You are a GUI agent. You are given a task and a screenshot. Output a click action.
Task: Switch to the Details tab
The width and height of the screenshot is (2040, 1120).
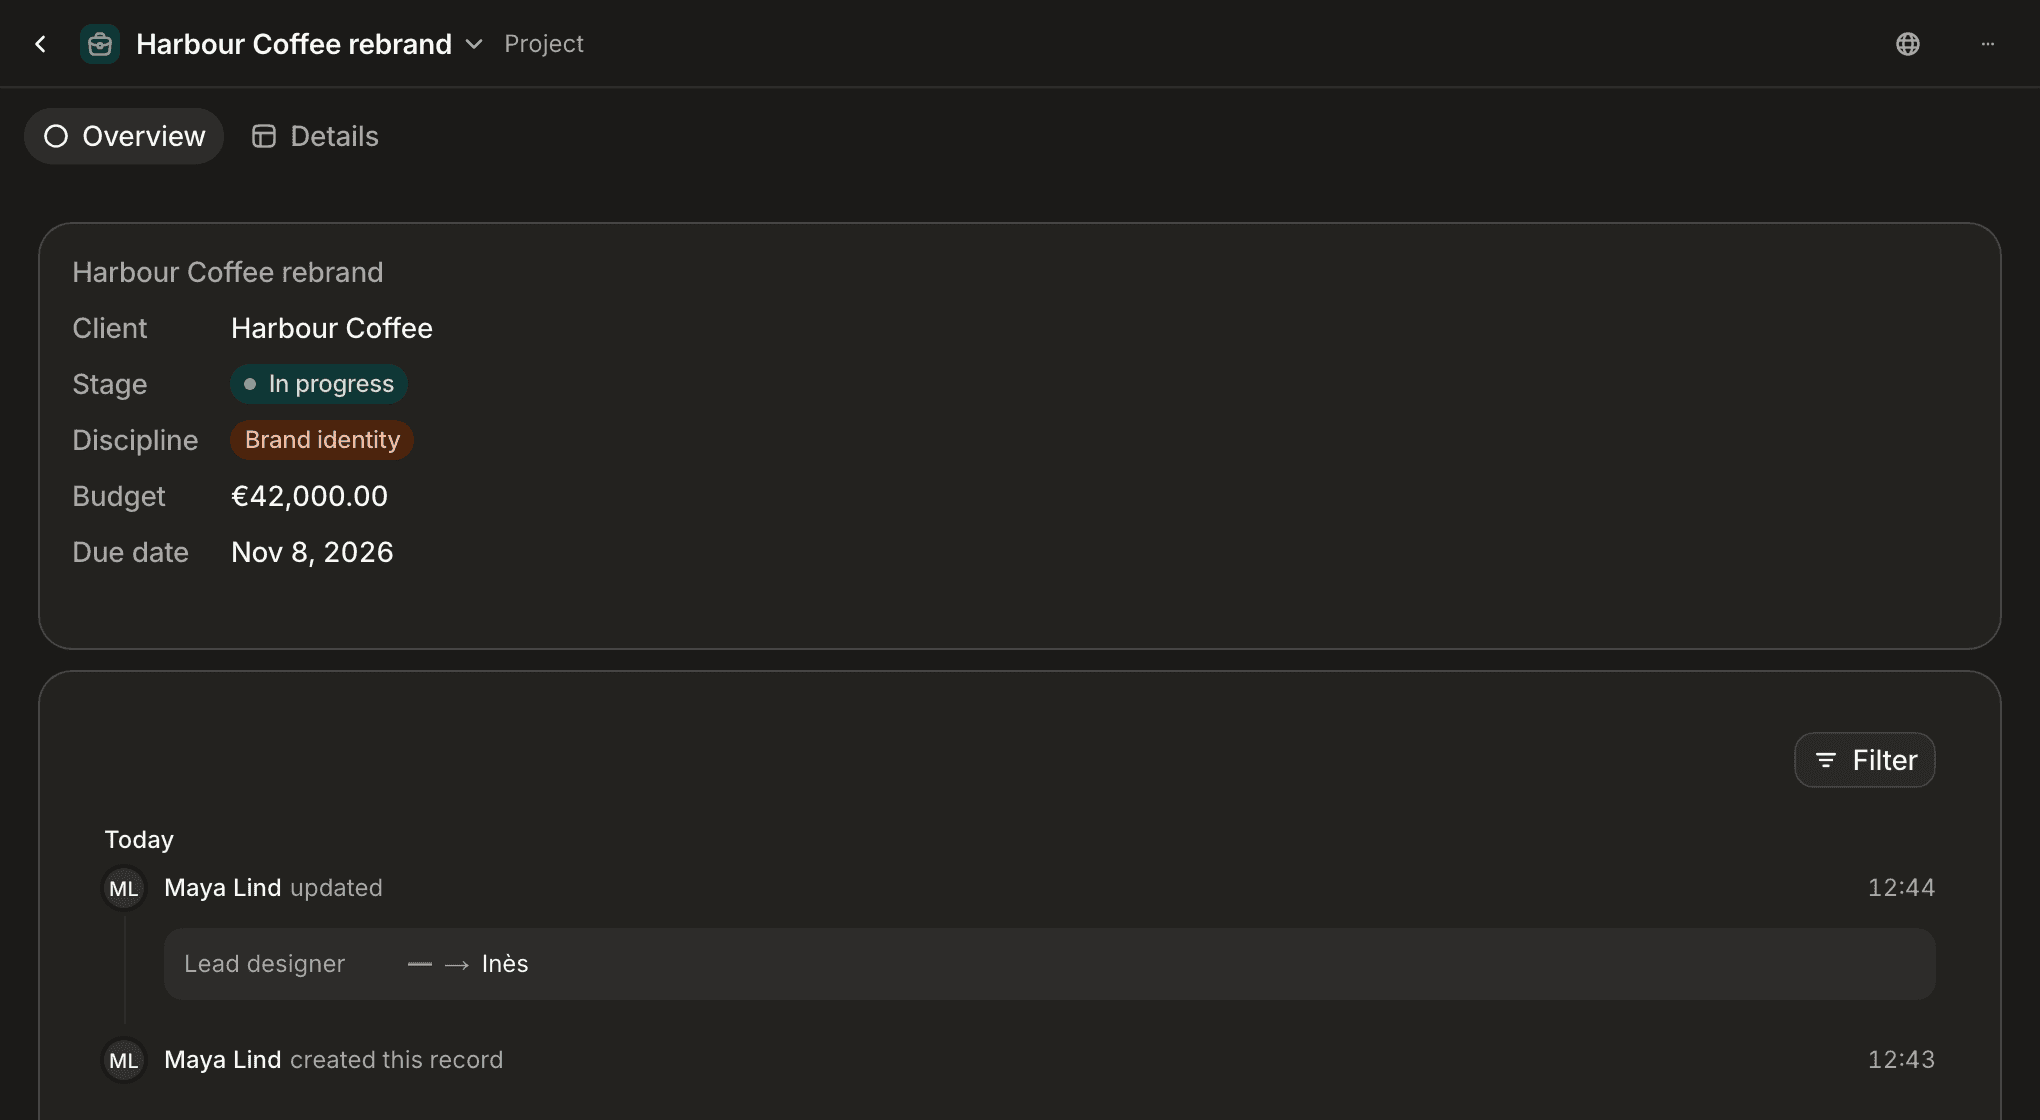pos(314,136)
